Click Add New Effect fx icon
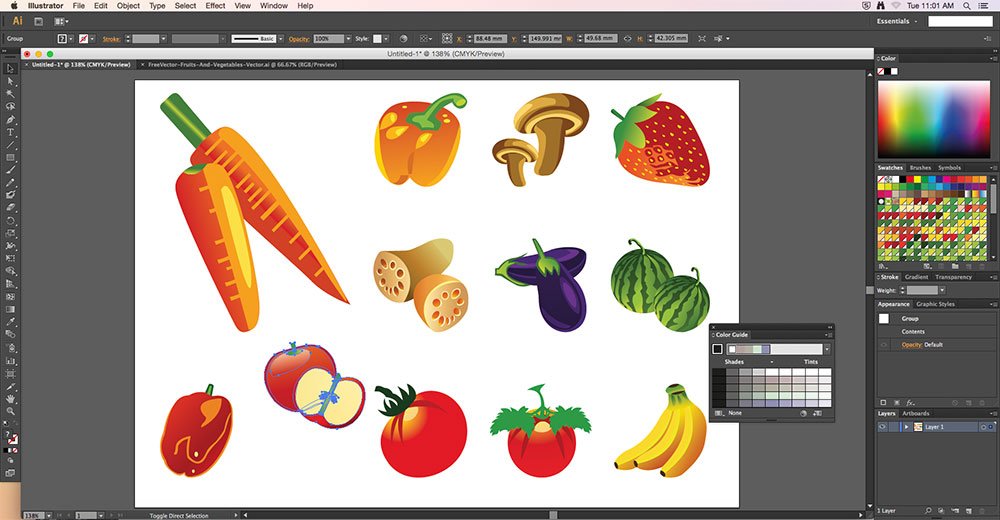 point(910,403)
